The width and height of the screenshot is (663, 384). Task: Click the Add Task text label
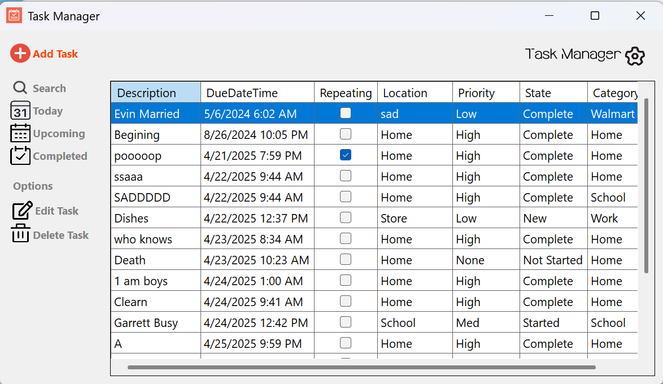[55, 54]
